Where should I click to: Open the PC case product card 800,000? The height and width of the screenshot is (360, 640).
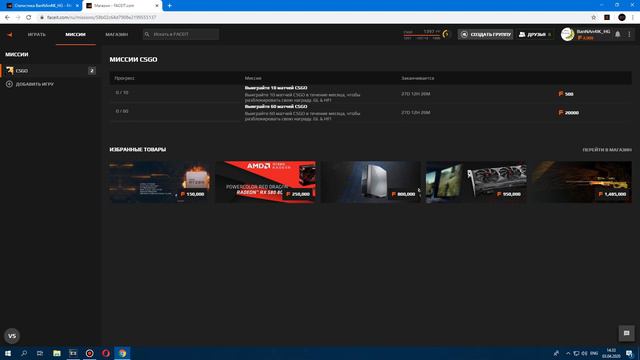371,182
